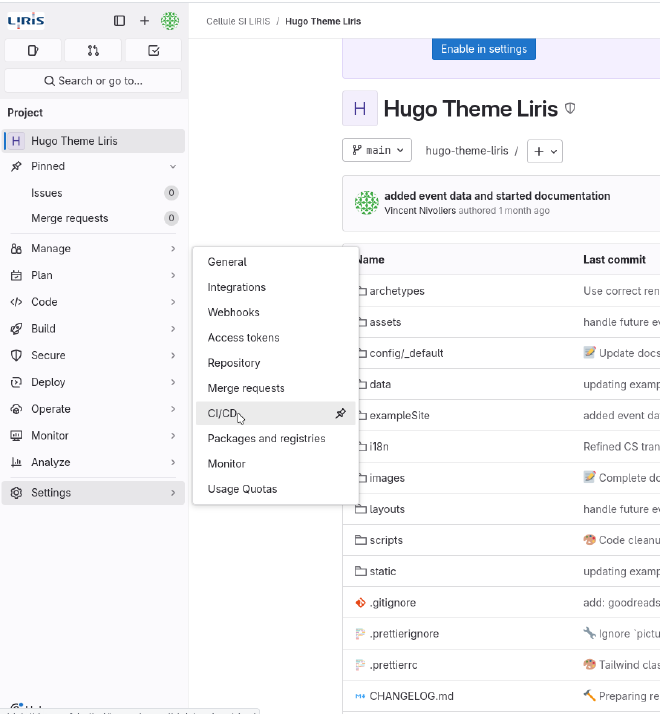Click Enable in settings button

[x=484, y=49]
